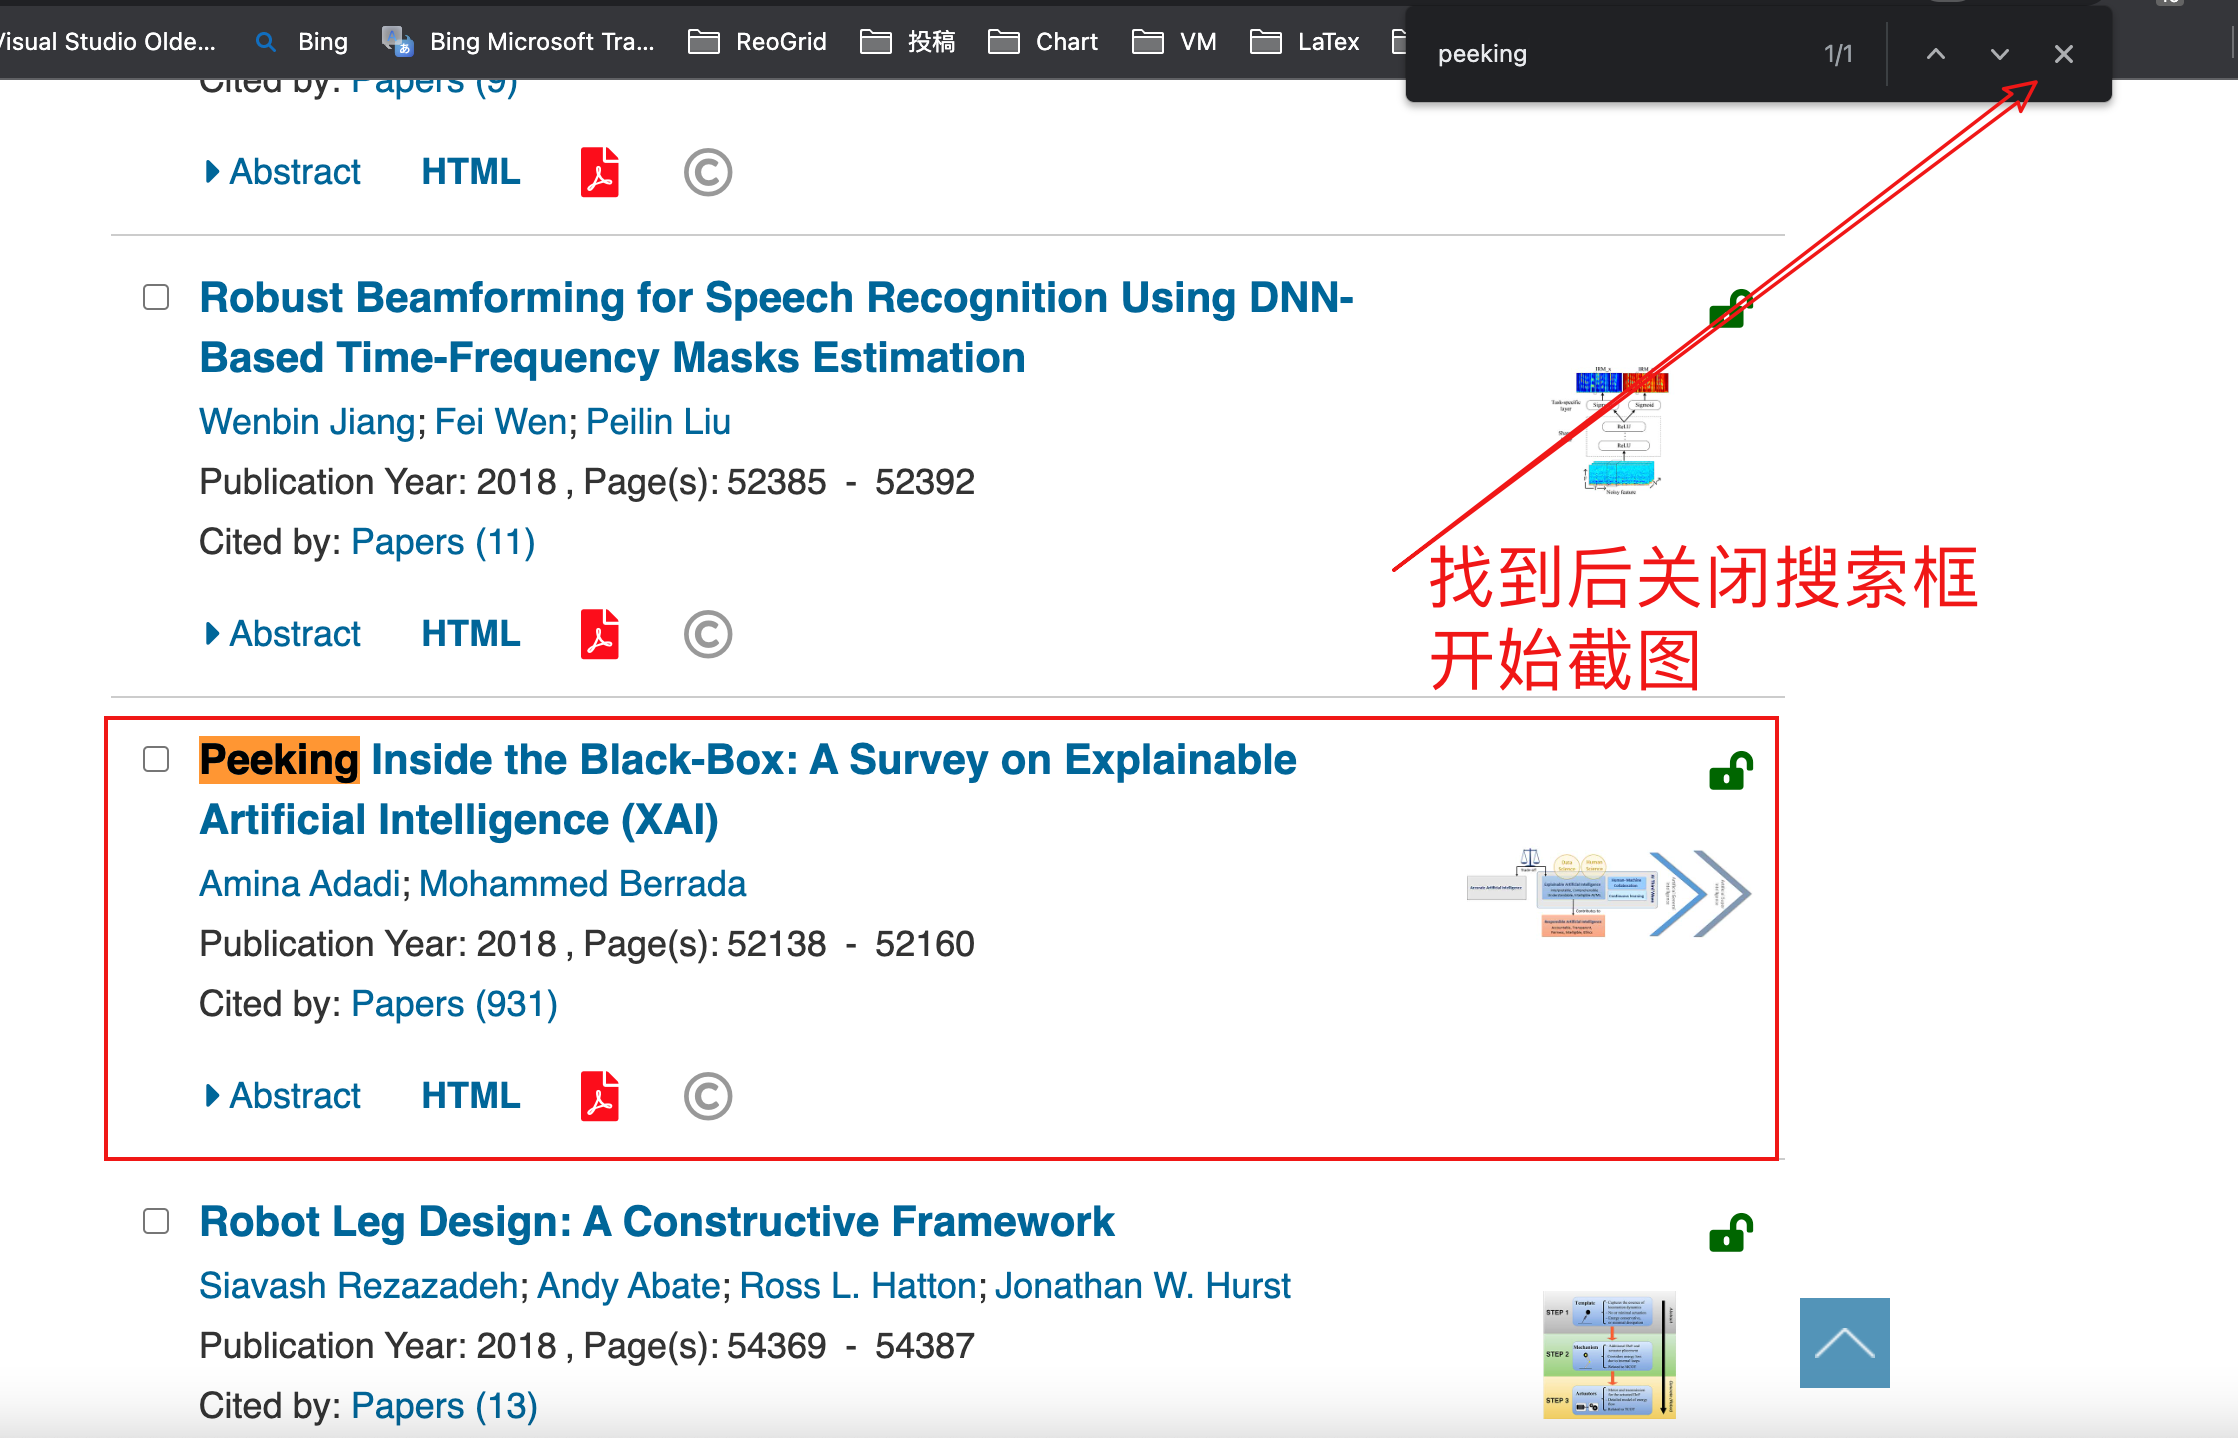The image size is (2238, 1438).
Task: Close the find bar
Action: tap(2064, 54)
